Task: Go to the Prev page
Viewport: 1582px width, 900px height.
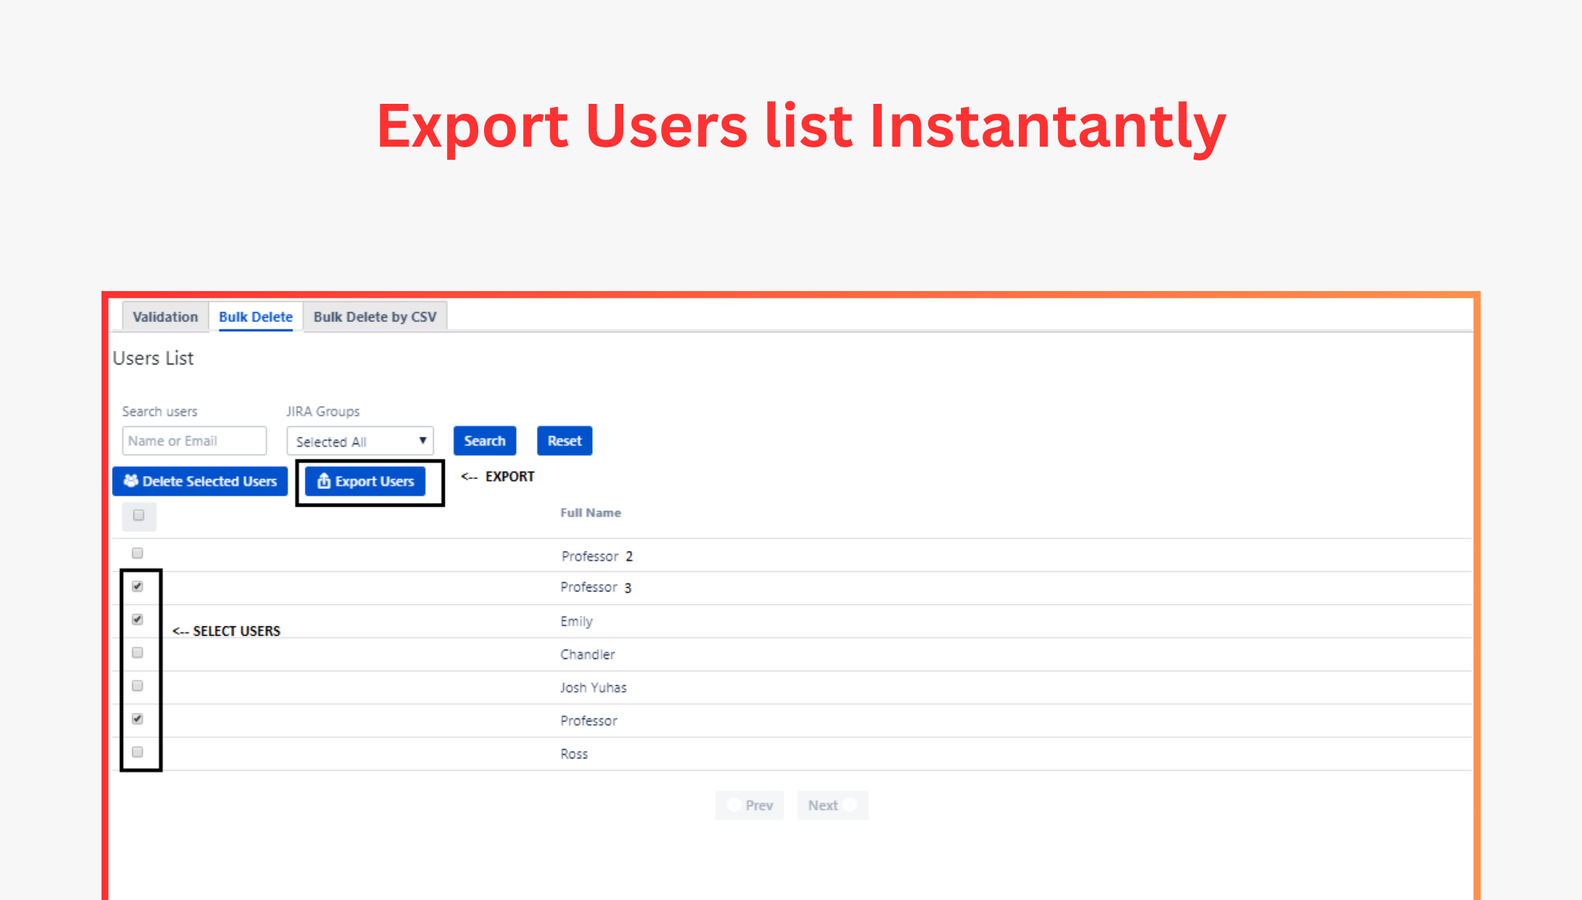Action: [x=750, y=805]
